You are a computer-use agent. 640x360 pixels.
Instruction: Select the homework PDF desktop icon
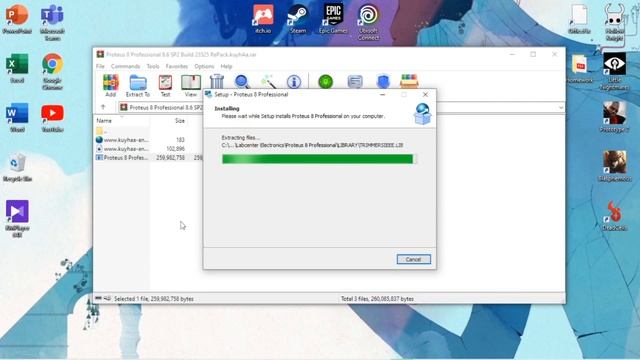pyautogui.click(x=579, y=69)
